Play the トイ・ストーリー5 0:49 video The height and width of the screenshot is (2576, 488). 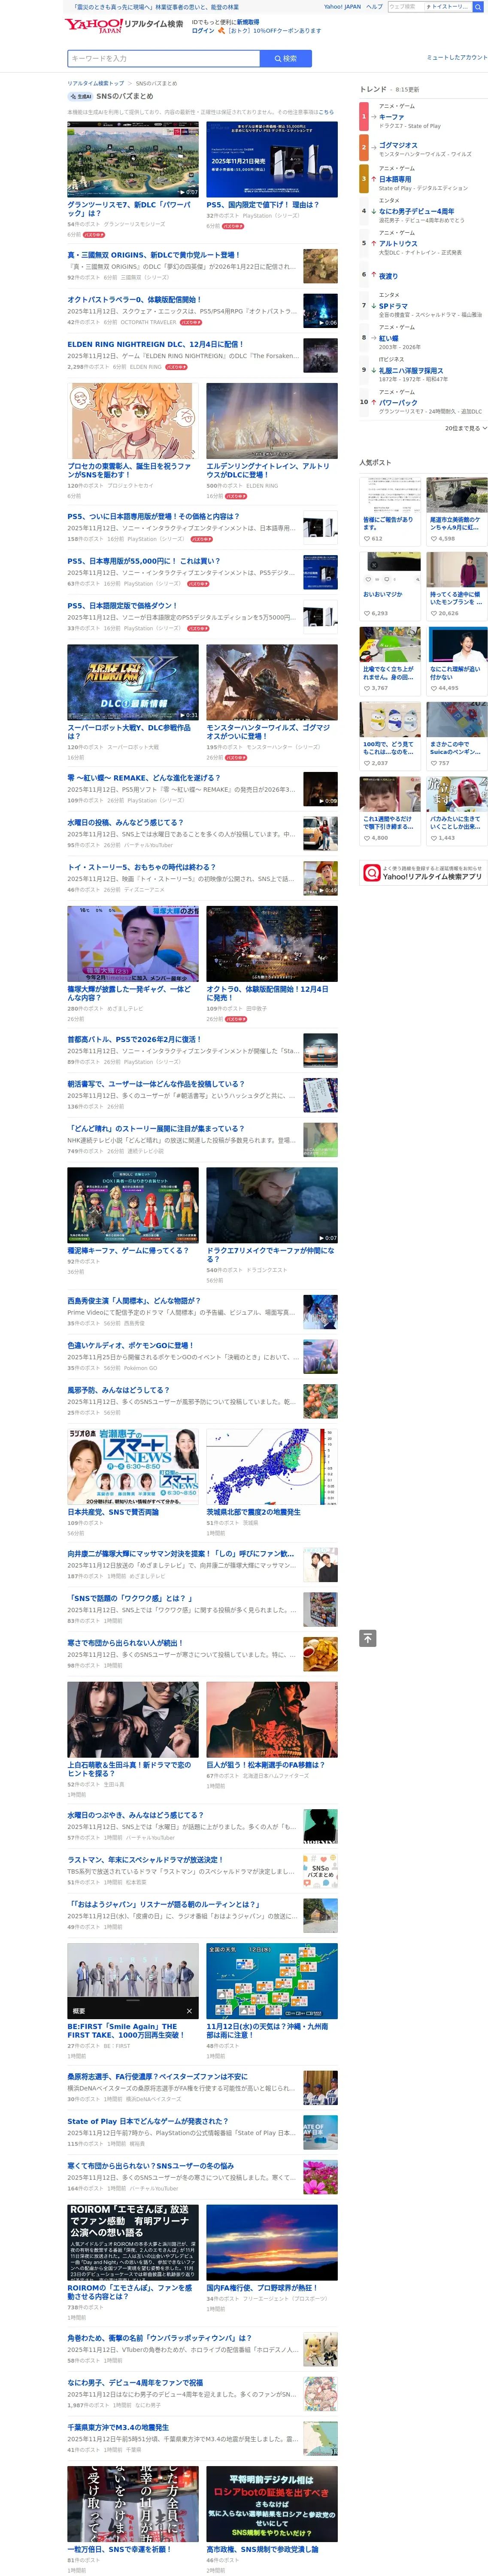[320, 877]
